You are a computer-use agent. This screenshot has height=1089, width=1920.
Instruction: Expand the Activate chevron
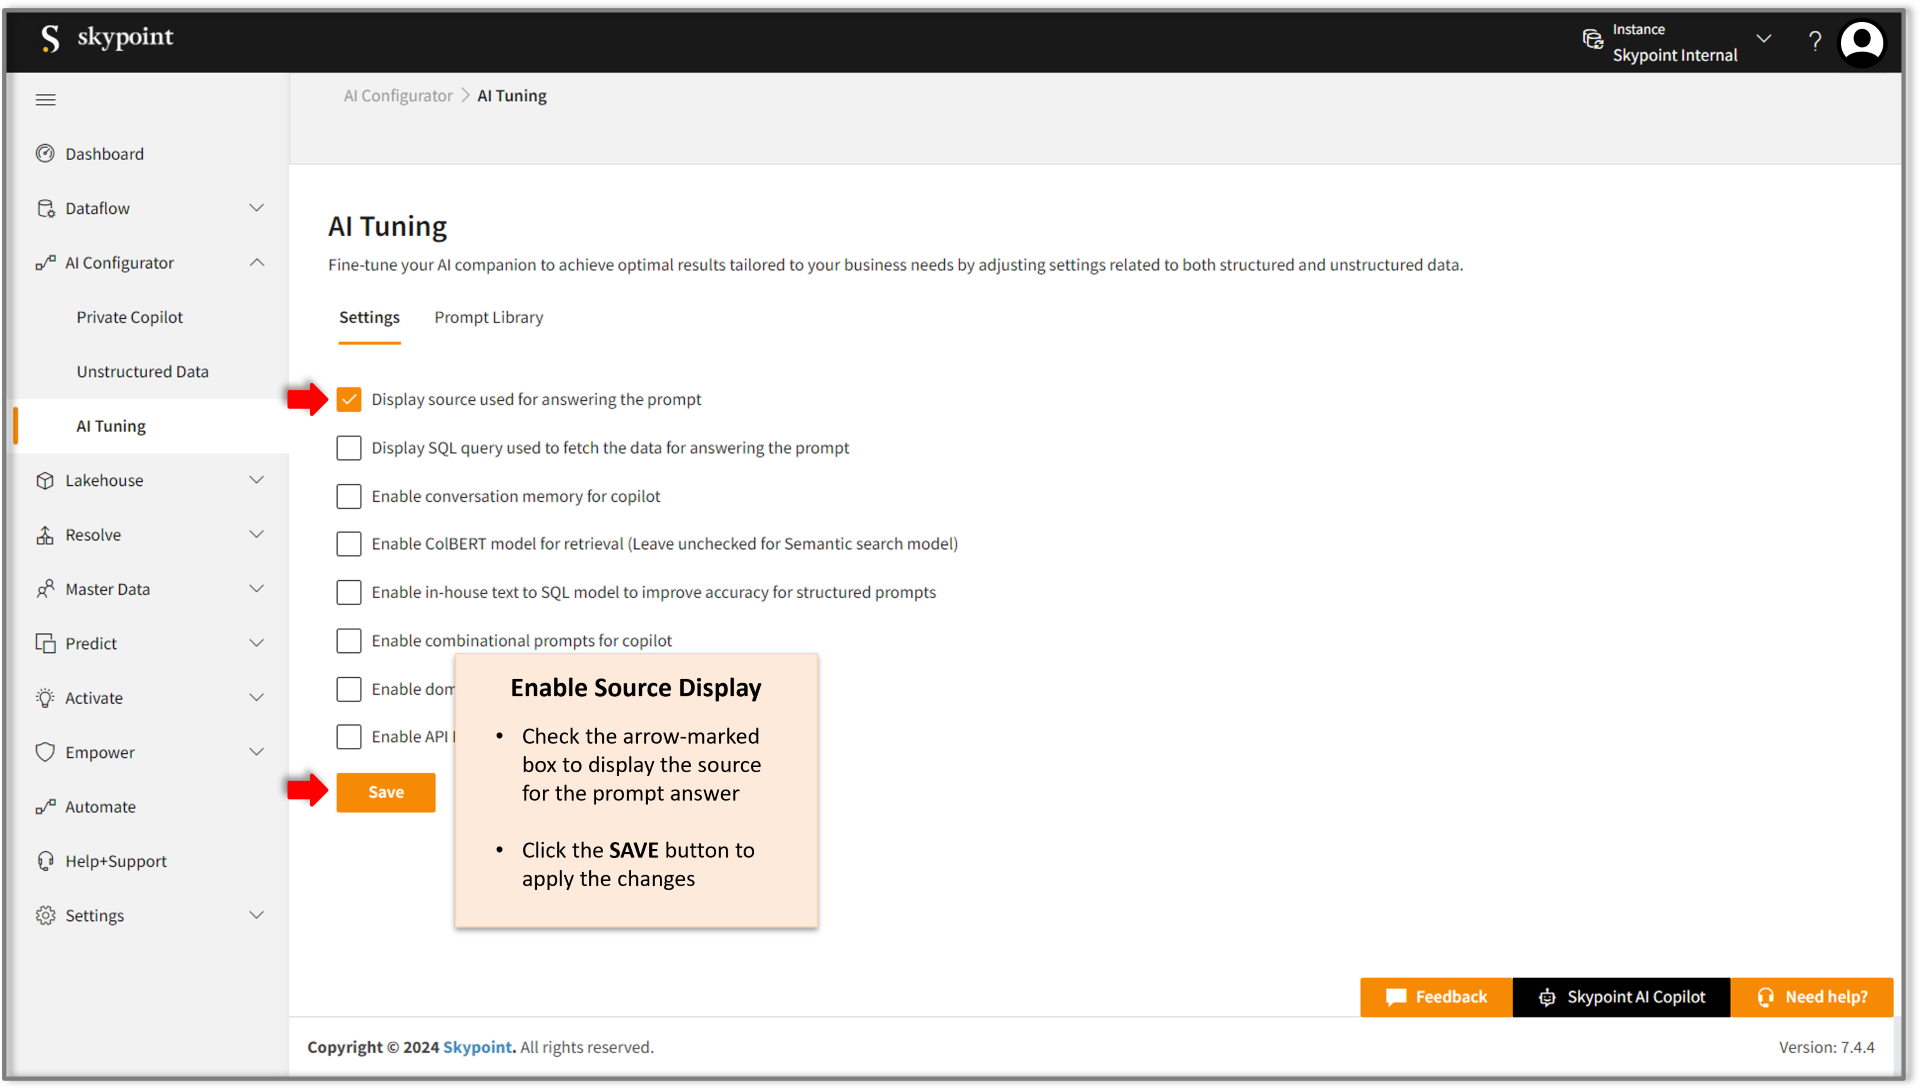point(257,698)
